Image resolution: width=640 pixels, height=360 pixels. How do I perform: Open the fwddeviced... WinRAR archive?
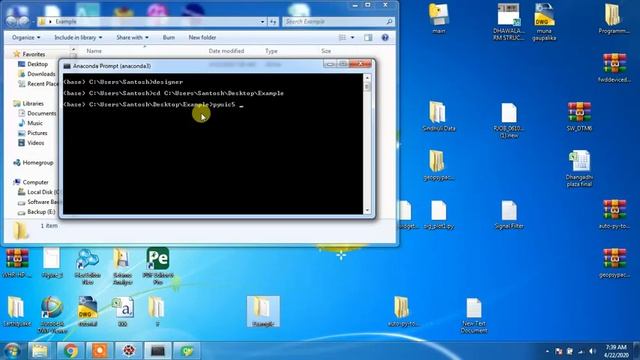pyautogui.click(x=614, y=67)
